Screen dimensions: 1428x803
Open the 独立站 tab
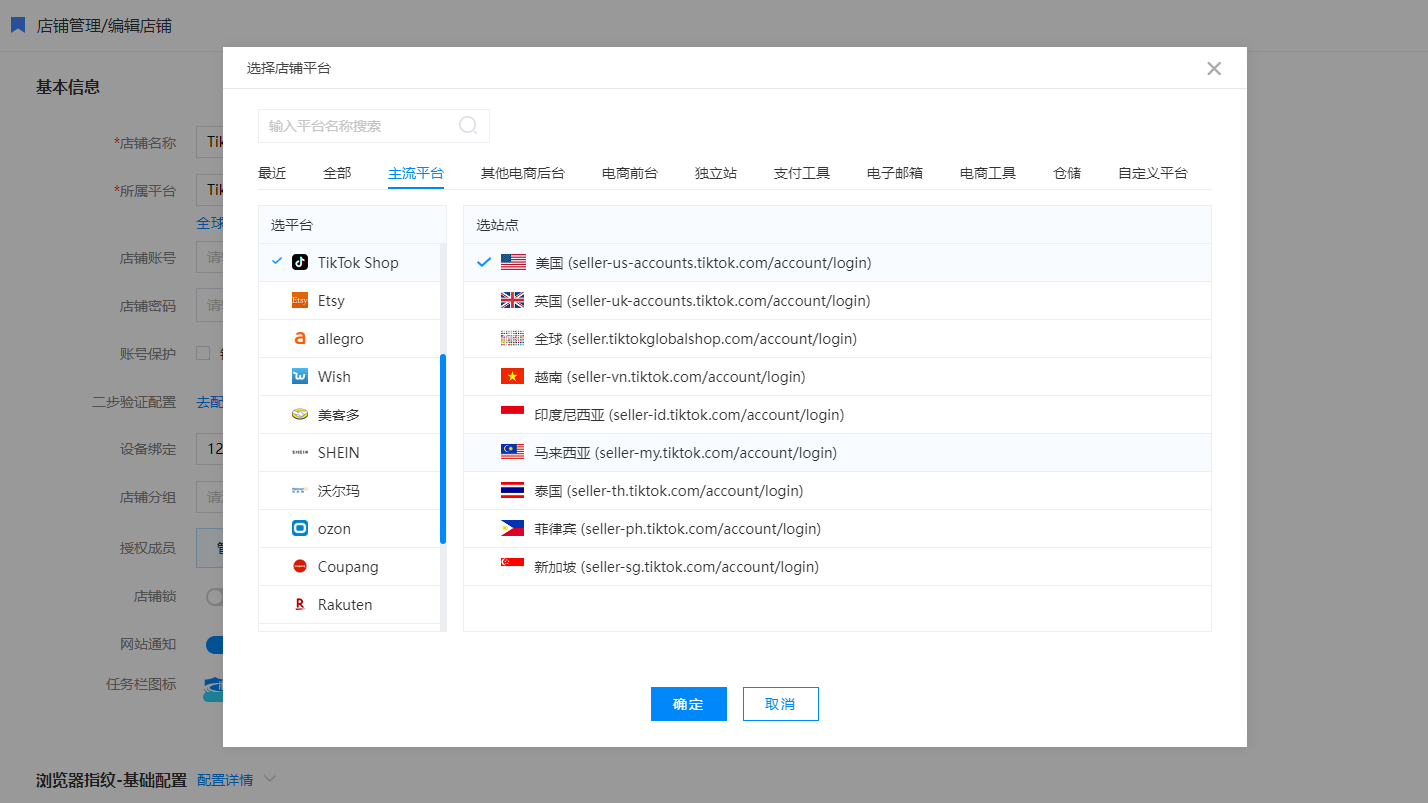click(716, 173)
